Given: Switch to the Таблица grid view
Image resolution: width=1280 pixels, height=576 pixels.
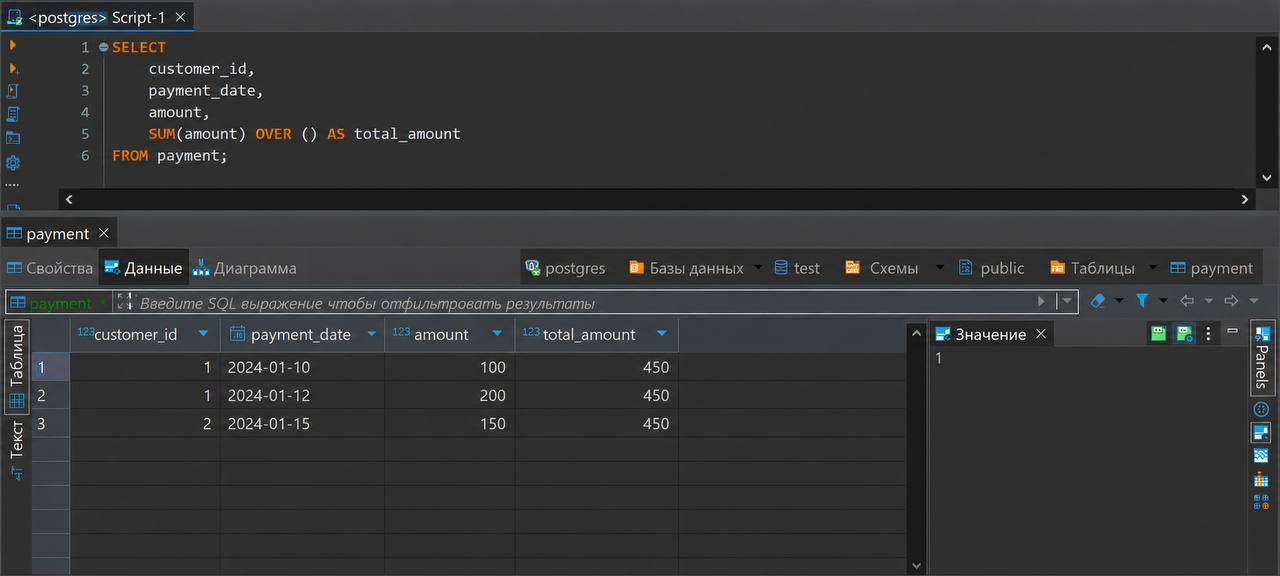Looking at the screenshot, I should coord(16,366).
